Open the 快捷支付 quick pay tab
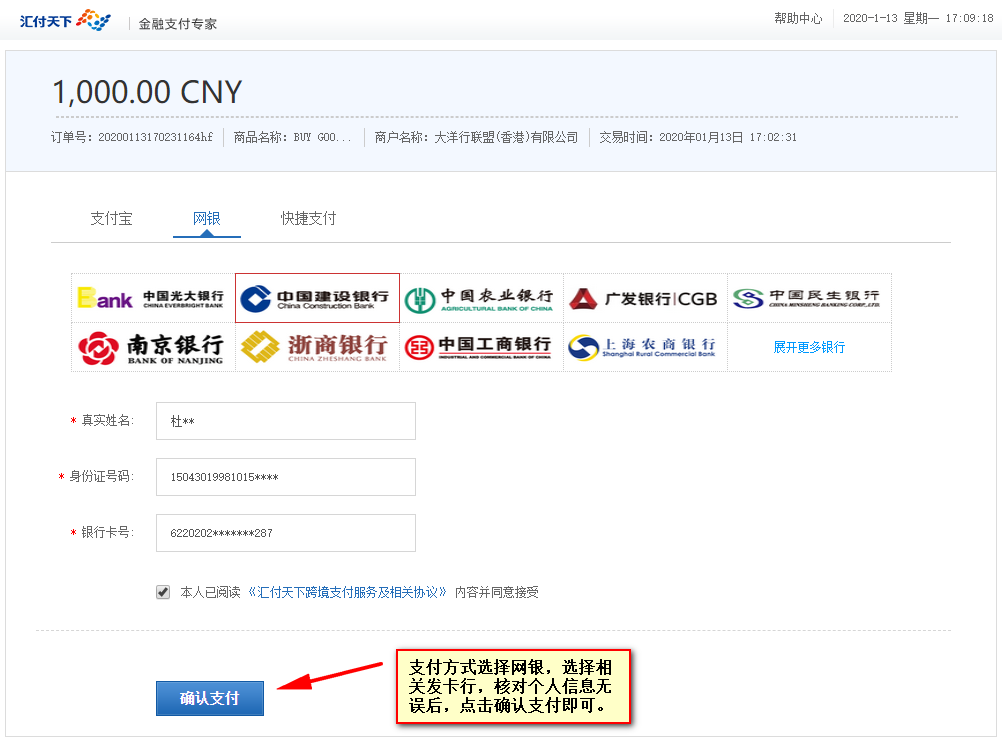This screenshot has height=743, width=1002. pos(308,218)
